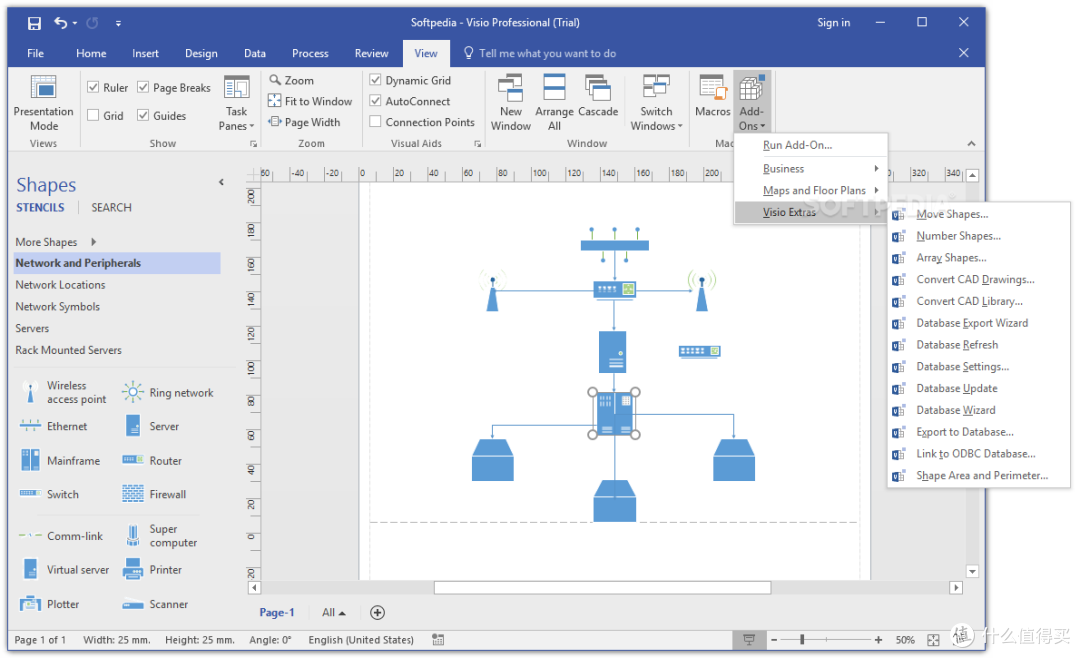This screenshot has width=1080, height=658.
Task: Open the Add-Ons dropdown
Action: [x=751, y=102]
